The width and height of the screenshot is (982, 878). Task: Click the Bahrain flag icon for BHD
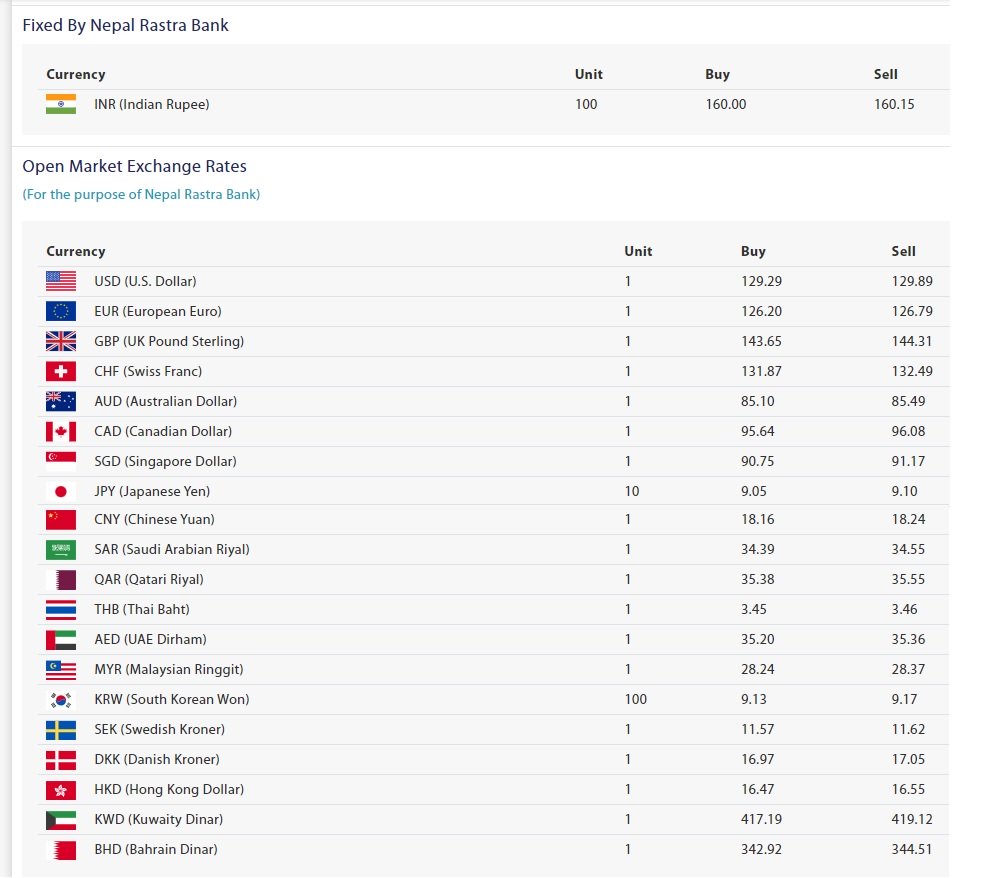tap(61, 849)
